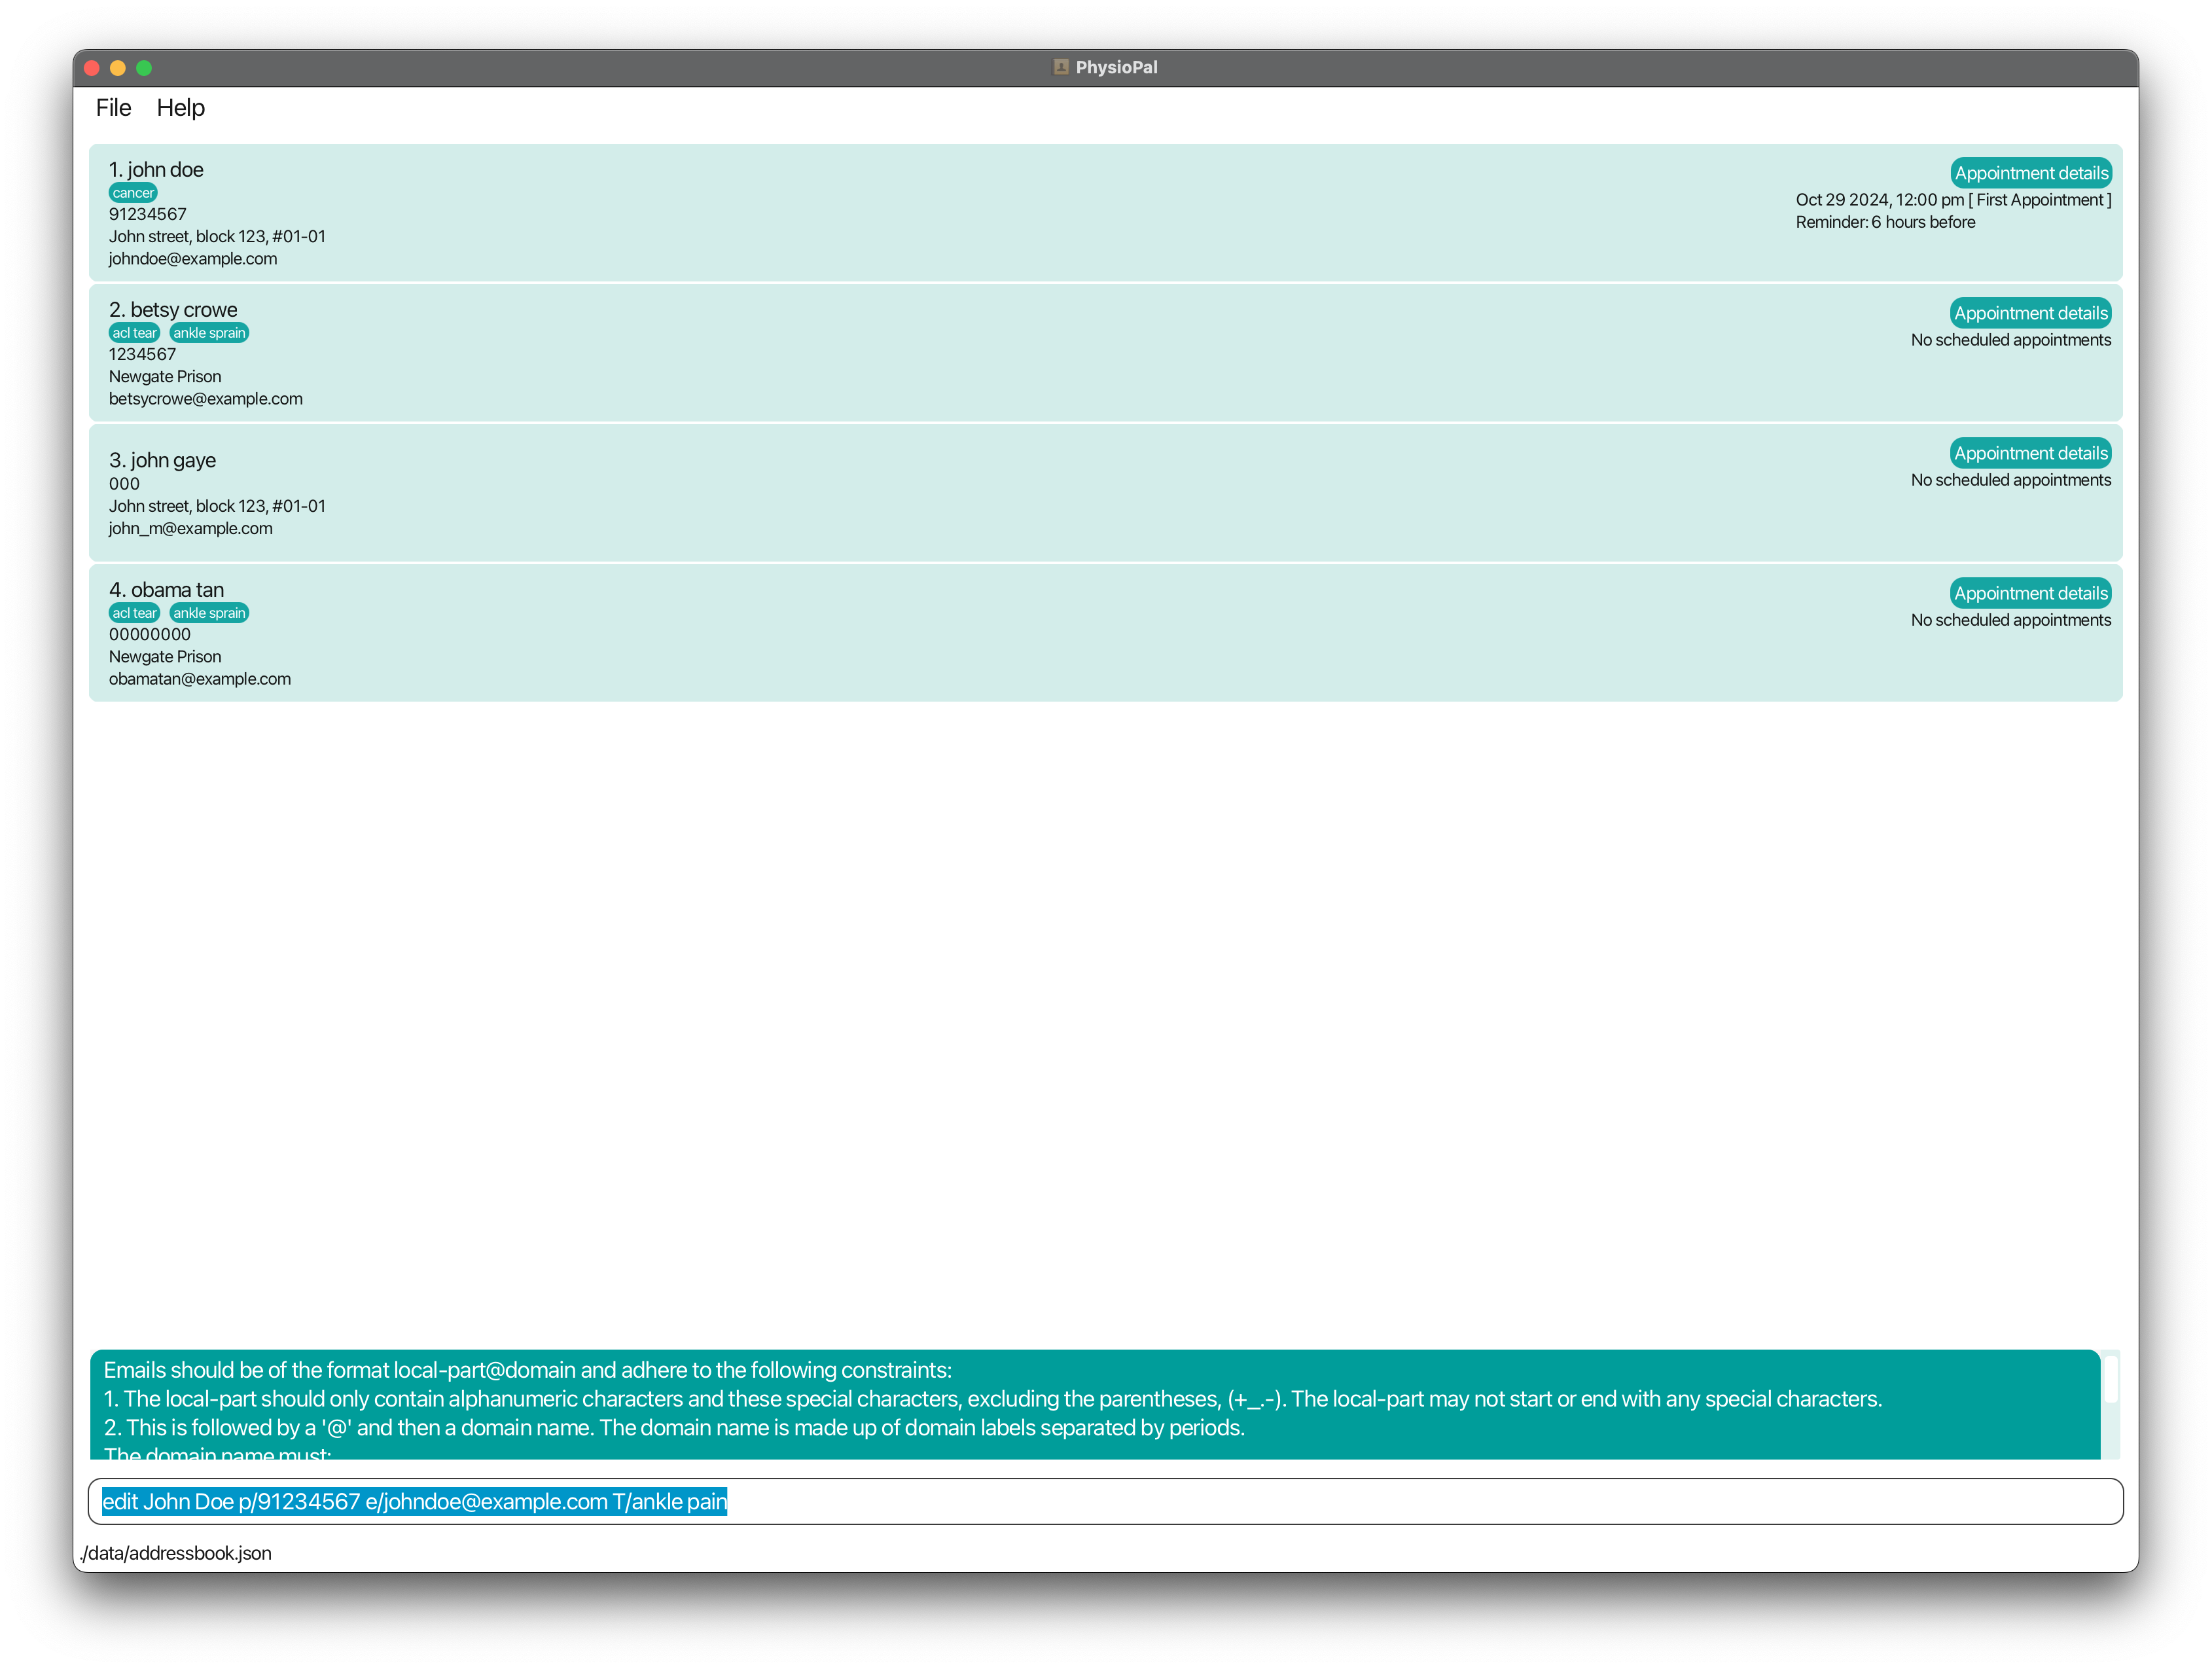Open the Help menu
The width and height of the screenshot is (2212, 1669).
(180, 108)
